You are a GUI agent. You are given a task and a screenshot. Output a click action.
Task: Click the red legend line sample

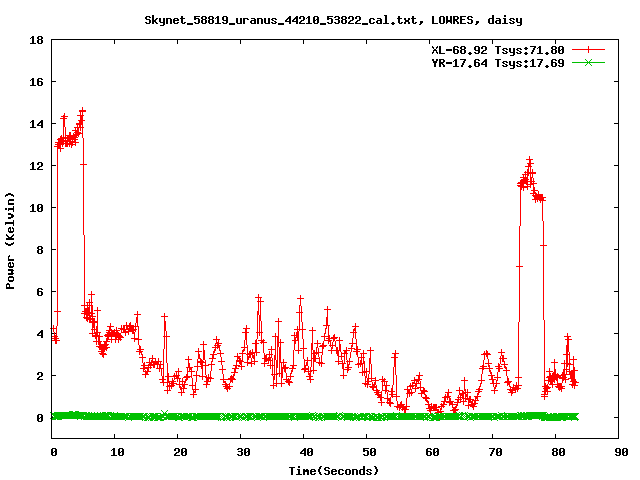pyautogui.click(x=588, y=50)
